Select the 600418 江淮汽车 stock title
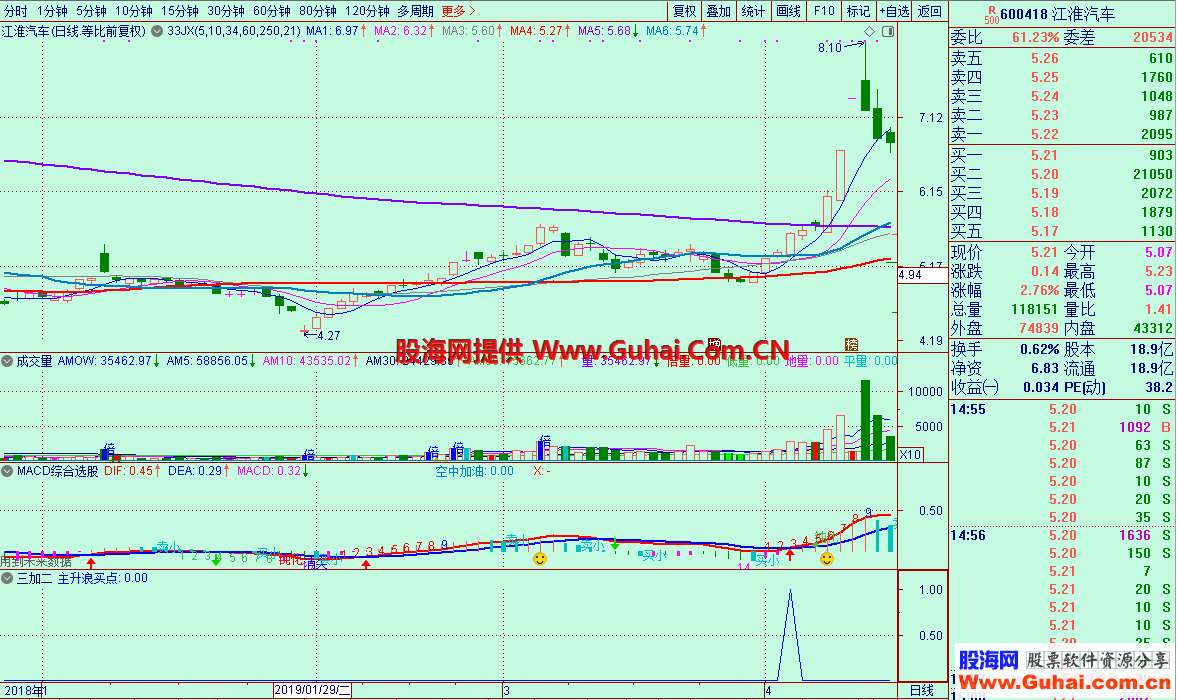 point(1057,14)
